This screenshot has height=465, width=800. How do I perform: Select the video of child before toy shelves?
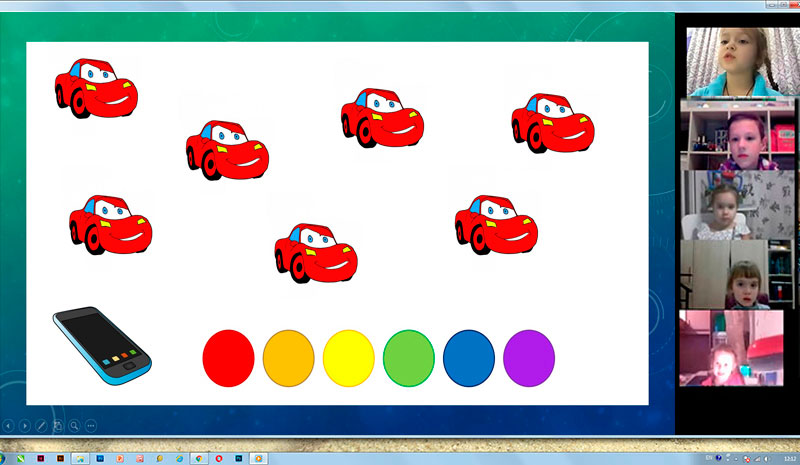[x=738, y=135]
